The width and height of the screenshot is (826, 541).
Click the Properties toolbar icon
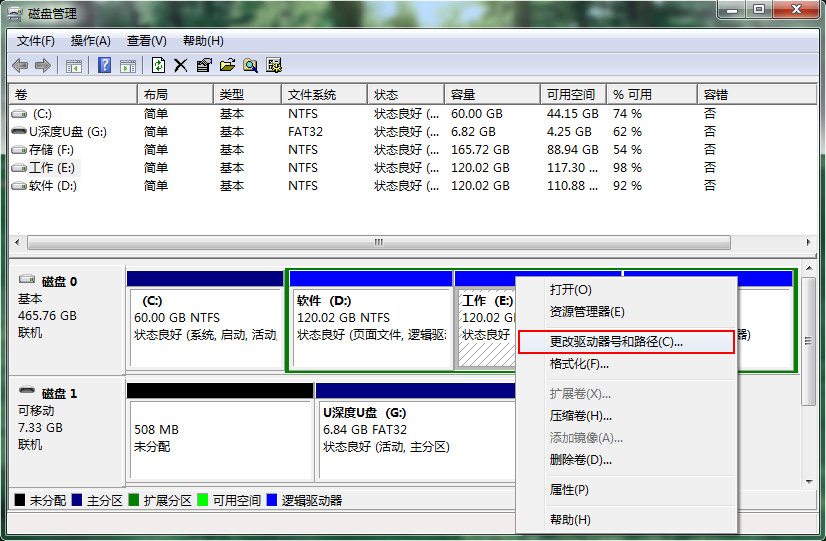[204, 66]
